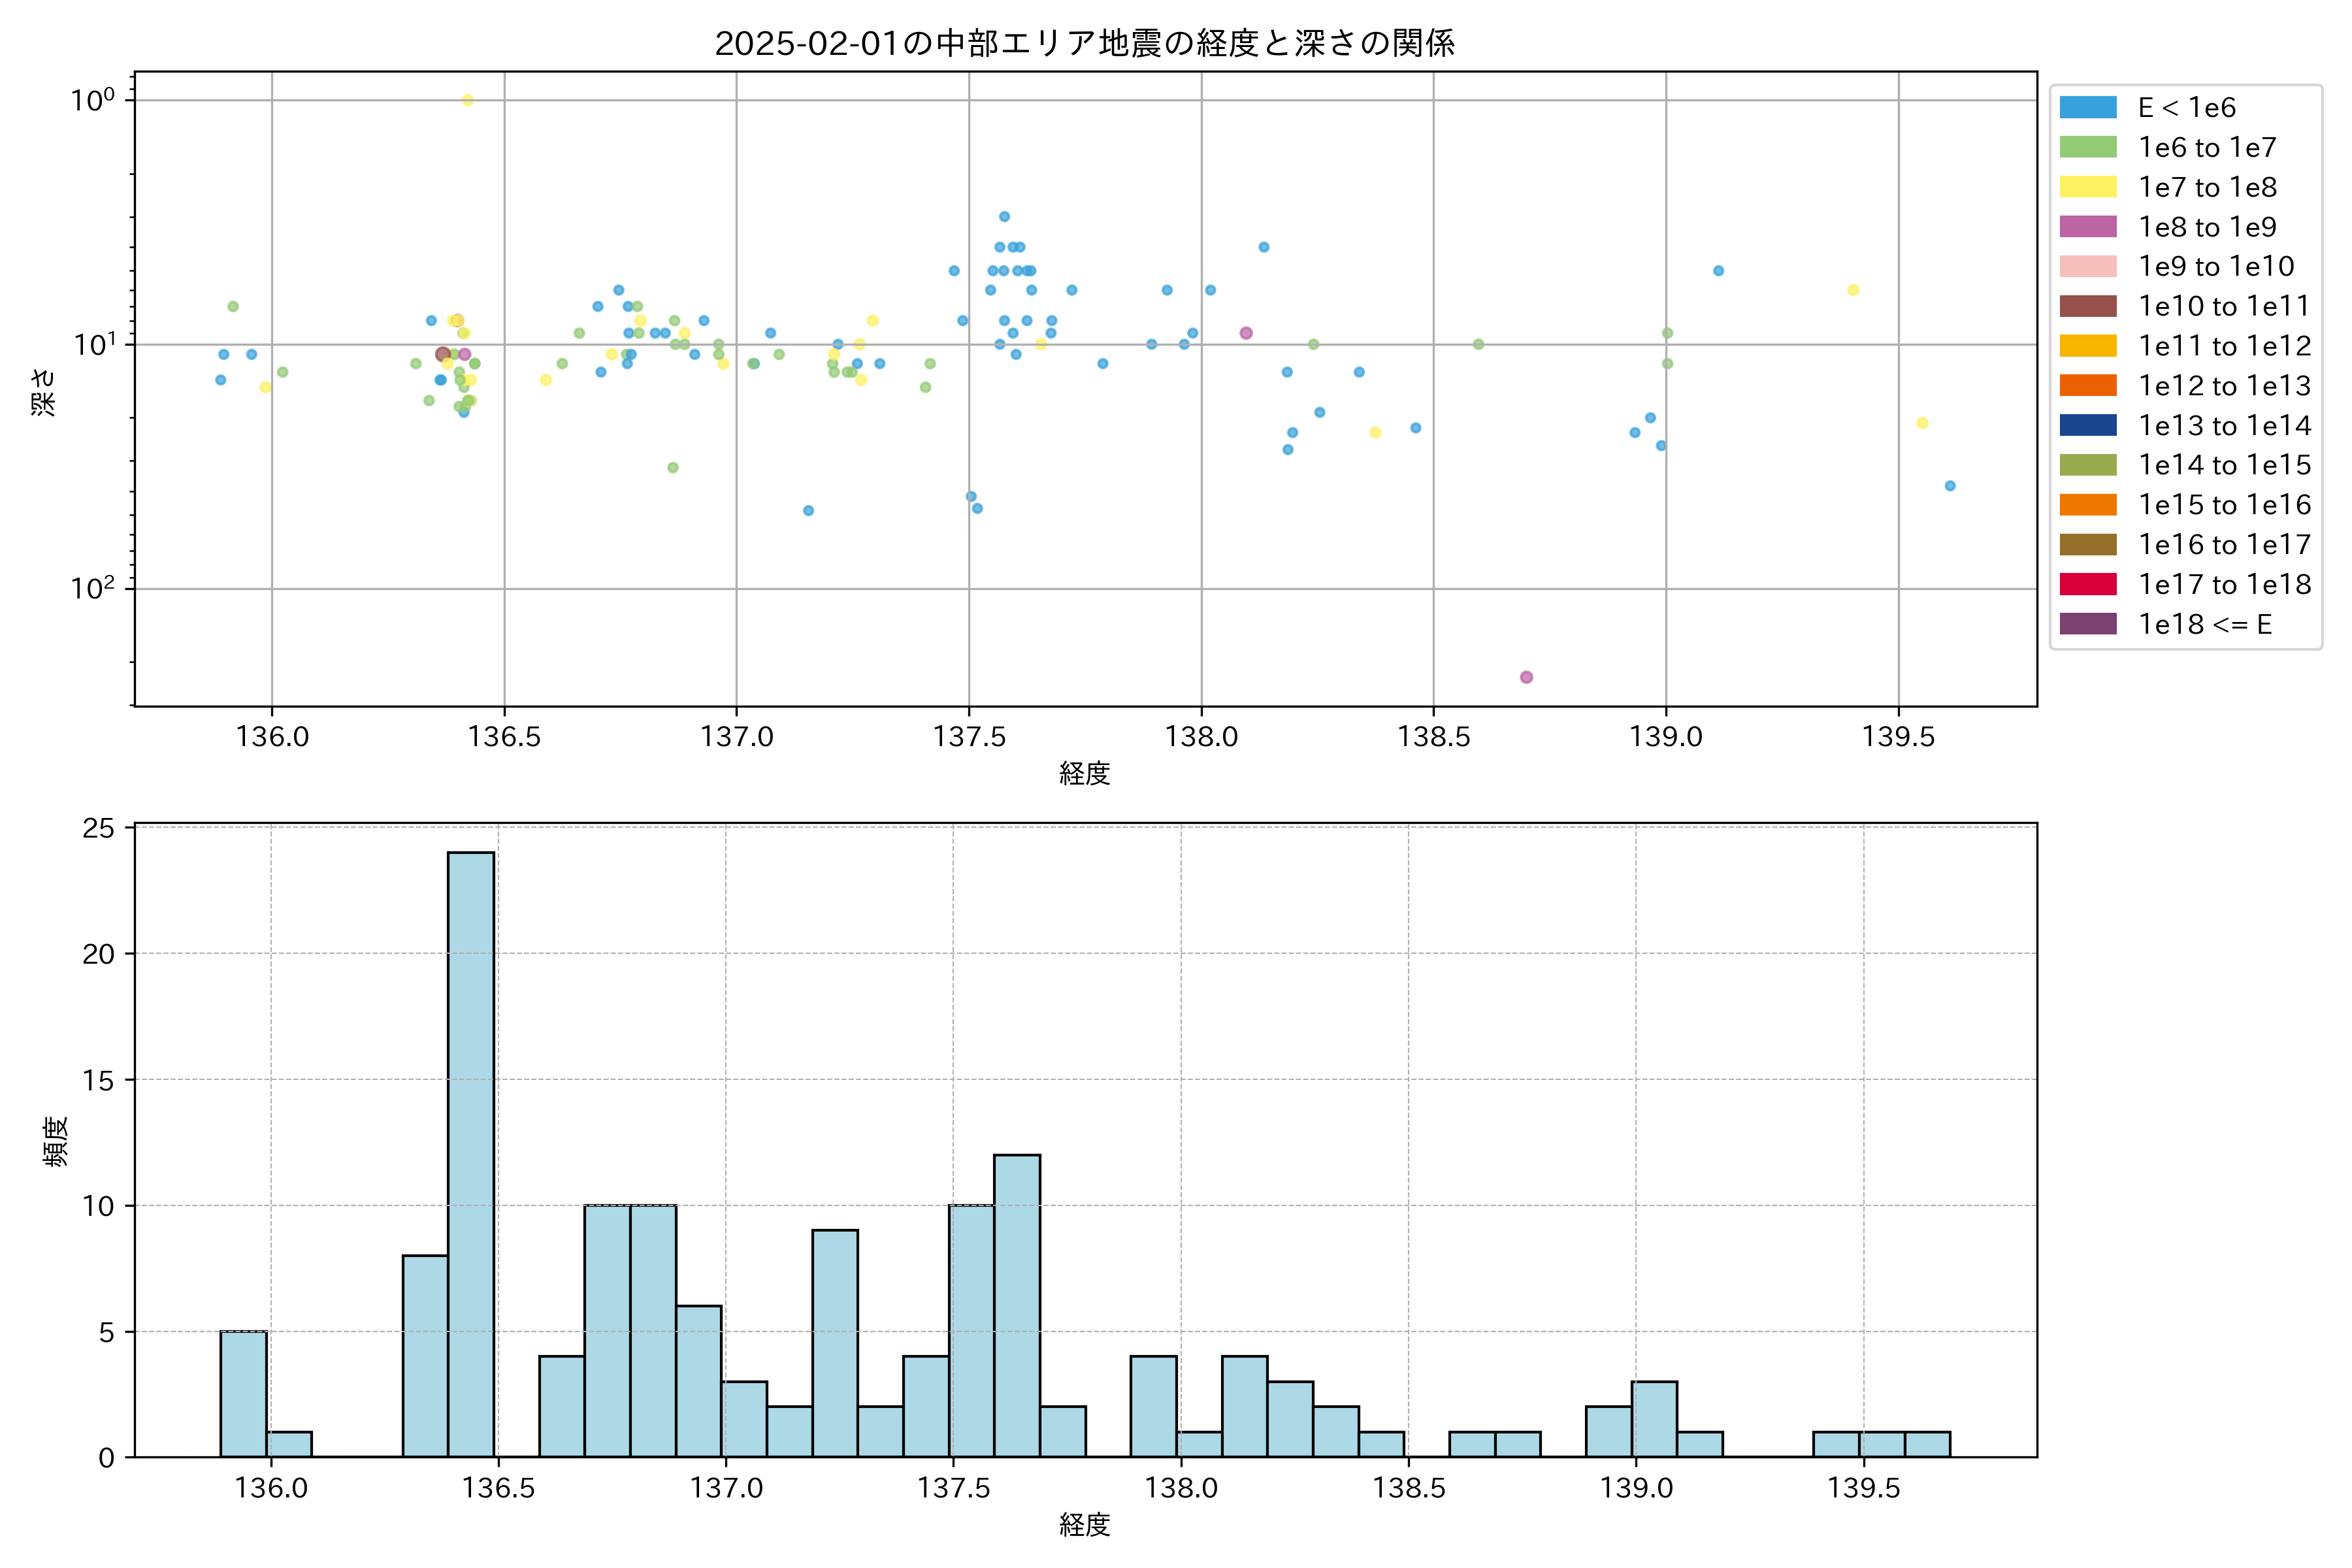Click the yellow point at depth 10⁰
2352x1568 pixels.
467,100
